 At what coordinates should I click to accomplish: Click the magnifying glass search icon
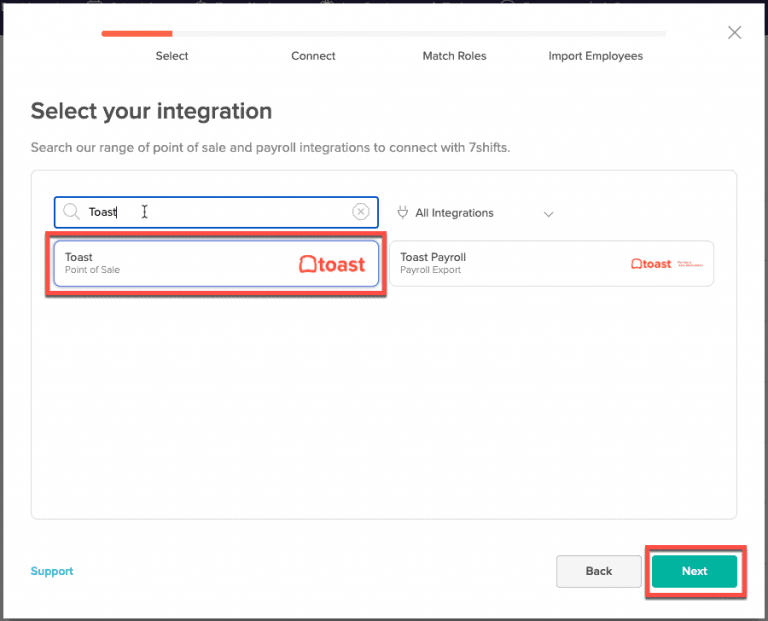[x=71, y=212]
